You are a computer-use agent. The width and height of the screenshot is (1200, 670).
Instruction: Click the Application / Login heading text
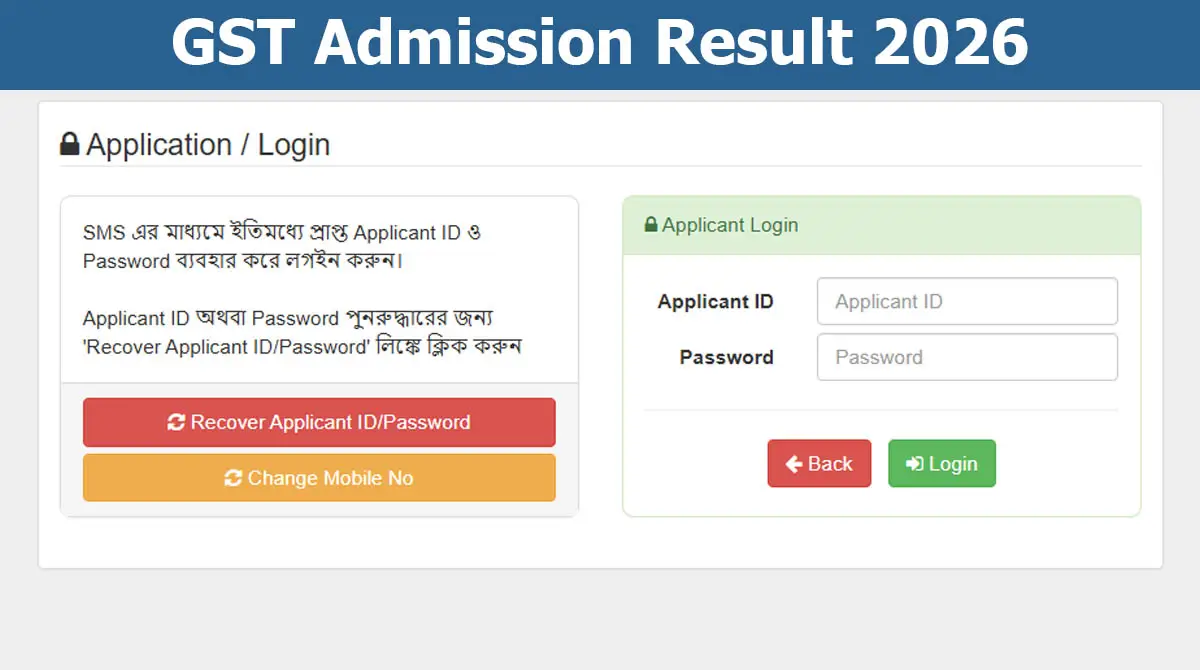(208, 145)
